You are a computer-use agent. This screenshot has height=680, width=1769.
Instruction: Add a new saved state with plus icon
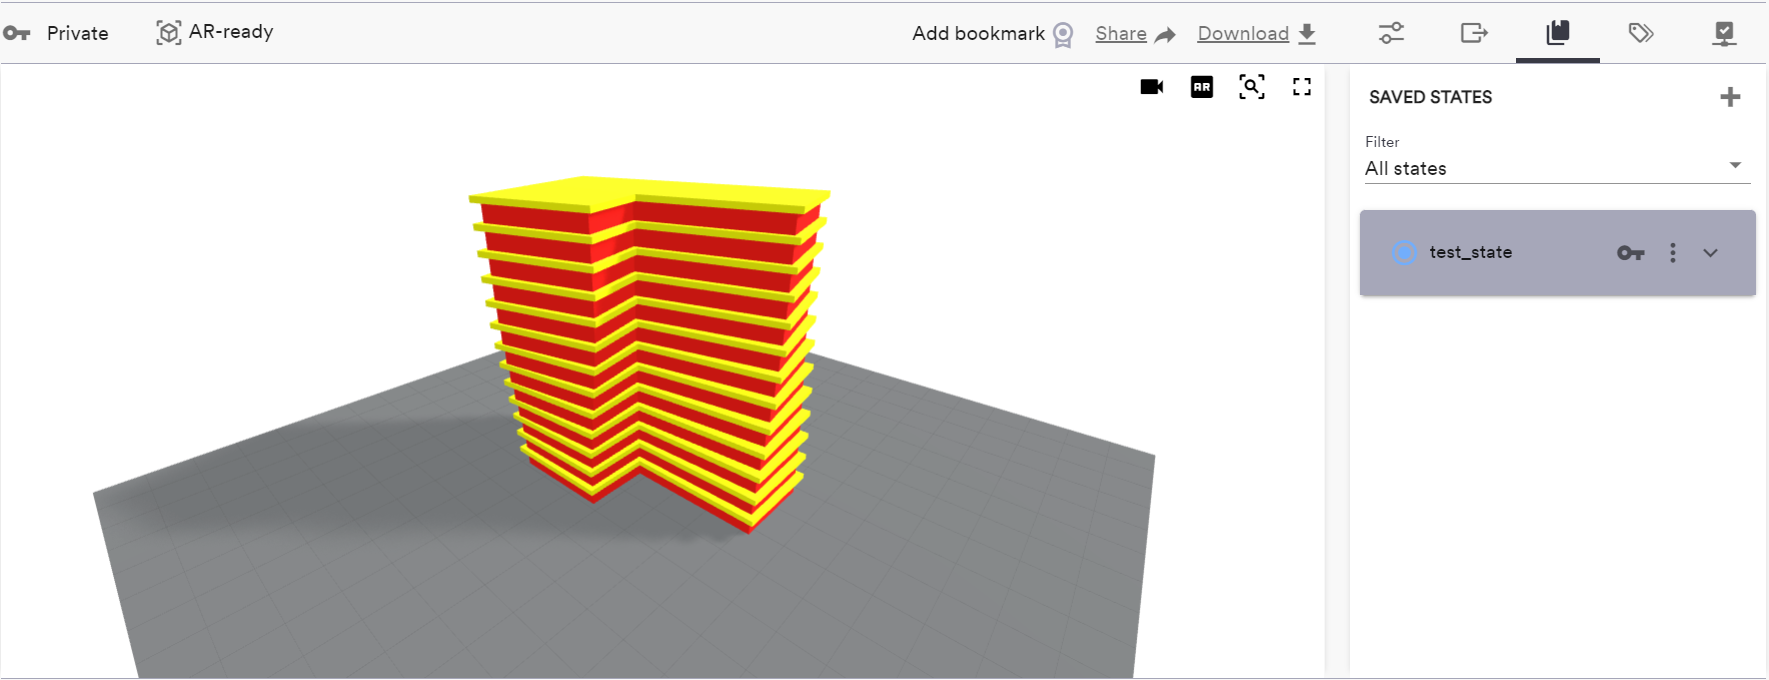pyautogui.click(x=1729, y=97)
